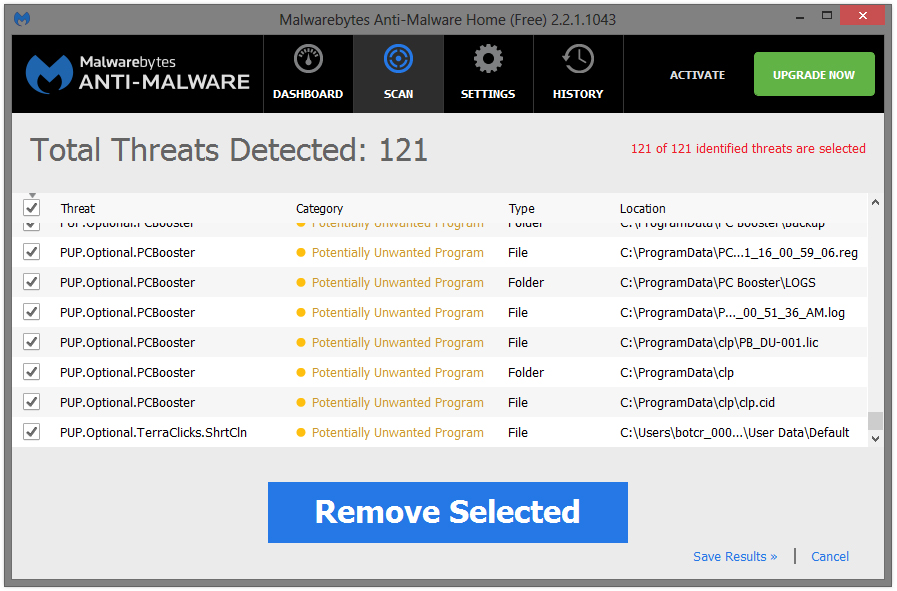Switch to the DASHBOARD tab
Image resolution: width=897 pixels, height=591 pixels.
pos(308,73)
